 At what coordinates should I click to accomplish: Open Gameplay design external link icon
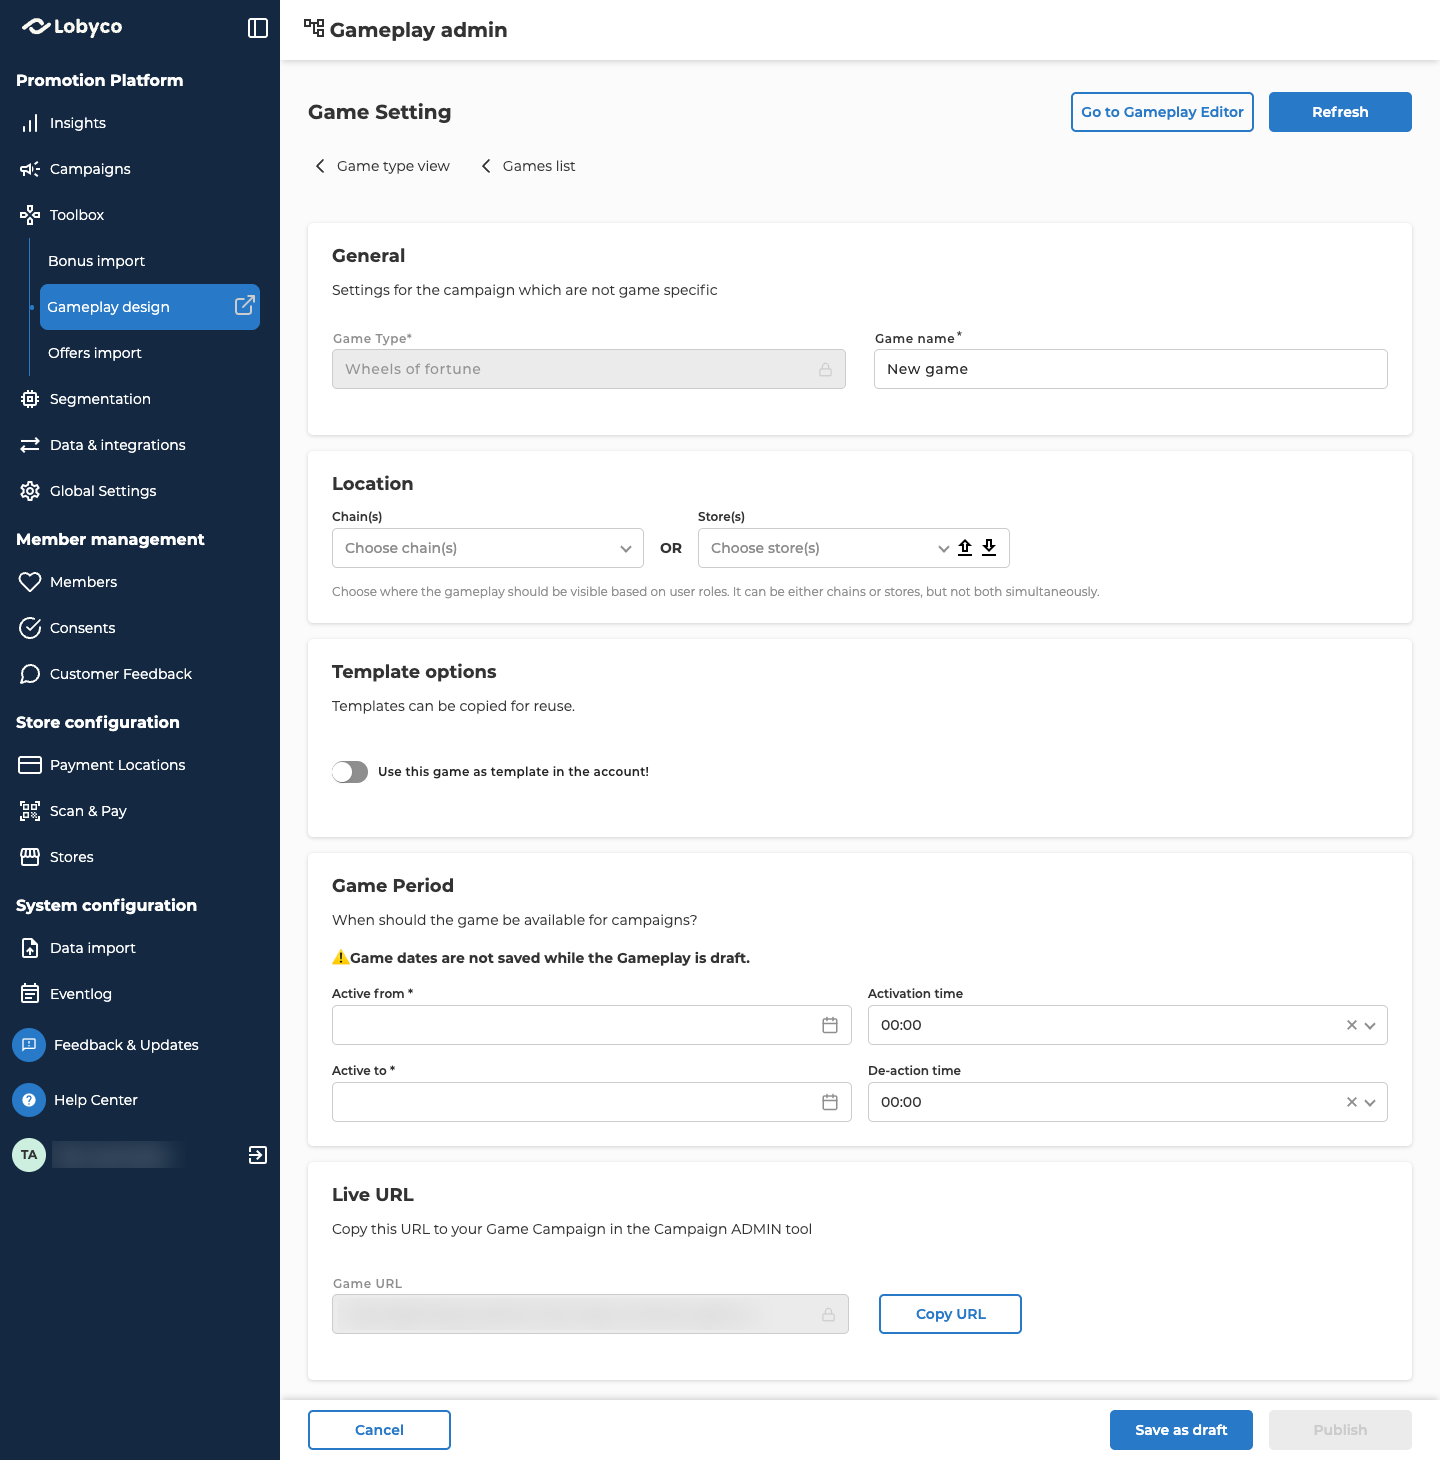pos(244,306)
